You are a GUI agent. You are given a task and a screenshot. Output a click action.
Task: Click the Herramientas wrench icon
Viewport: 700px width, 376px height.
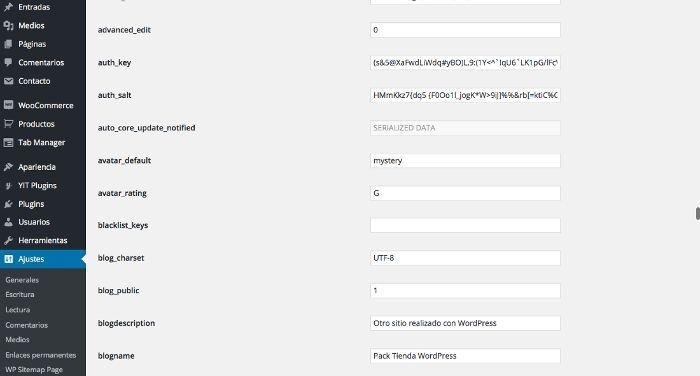coord(8,240)
